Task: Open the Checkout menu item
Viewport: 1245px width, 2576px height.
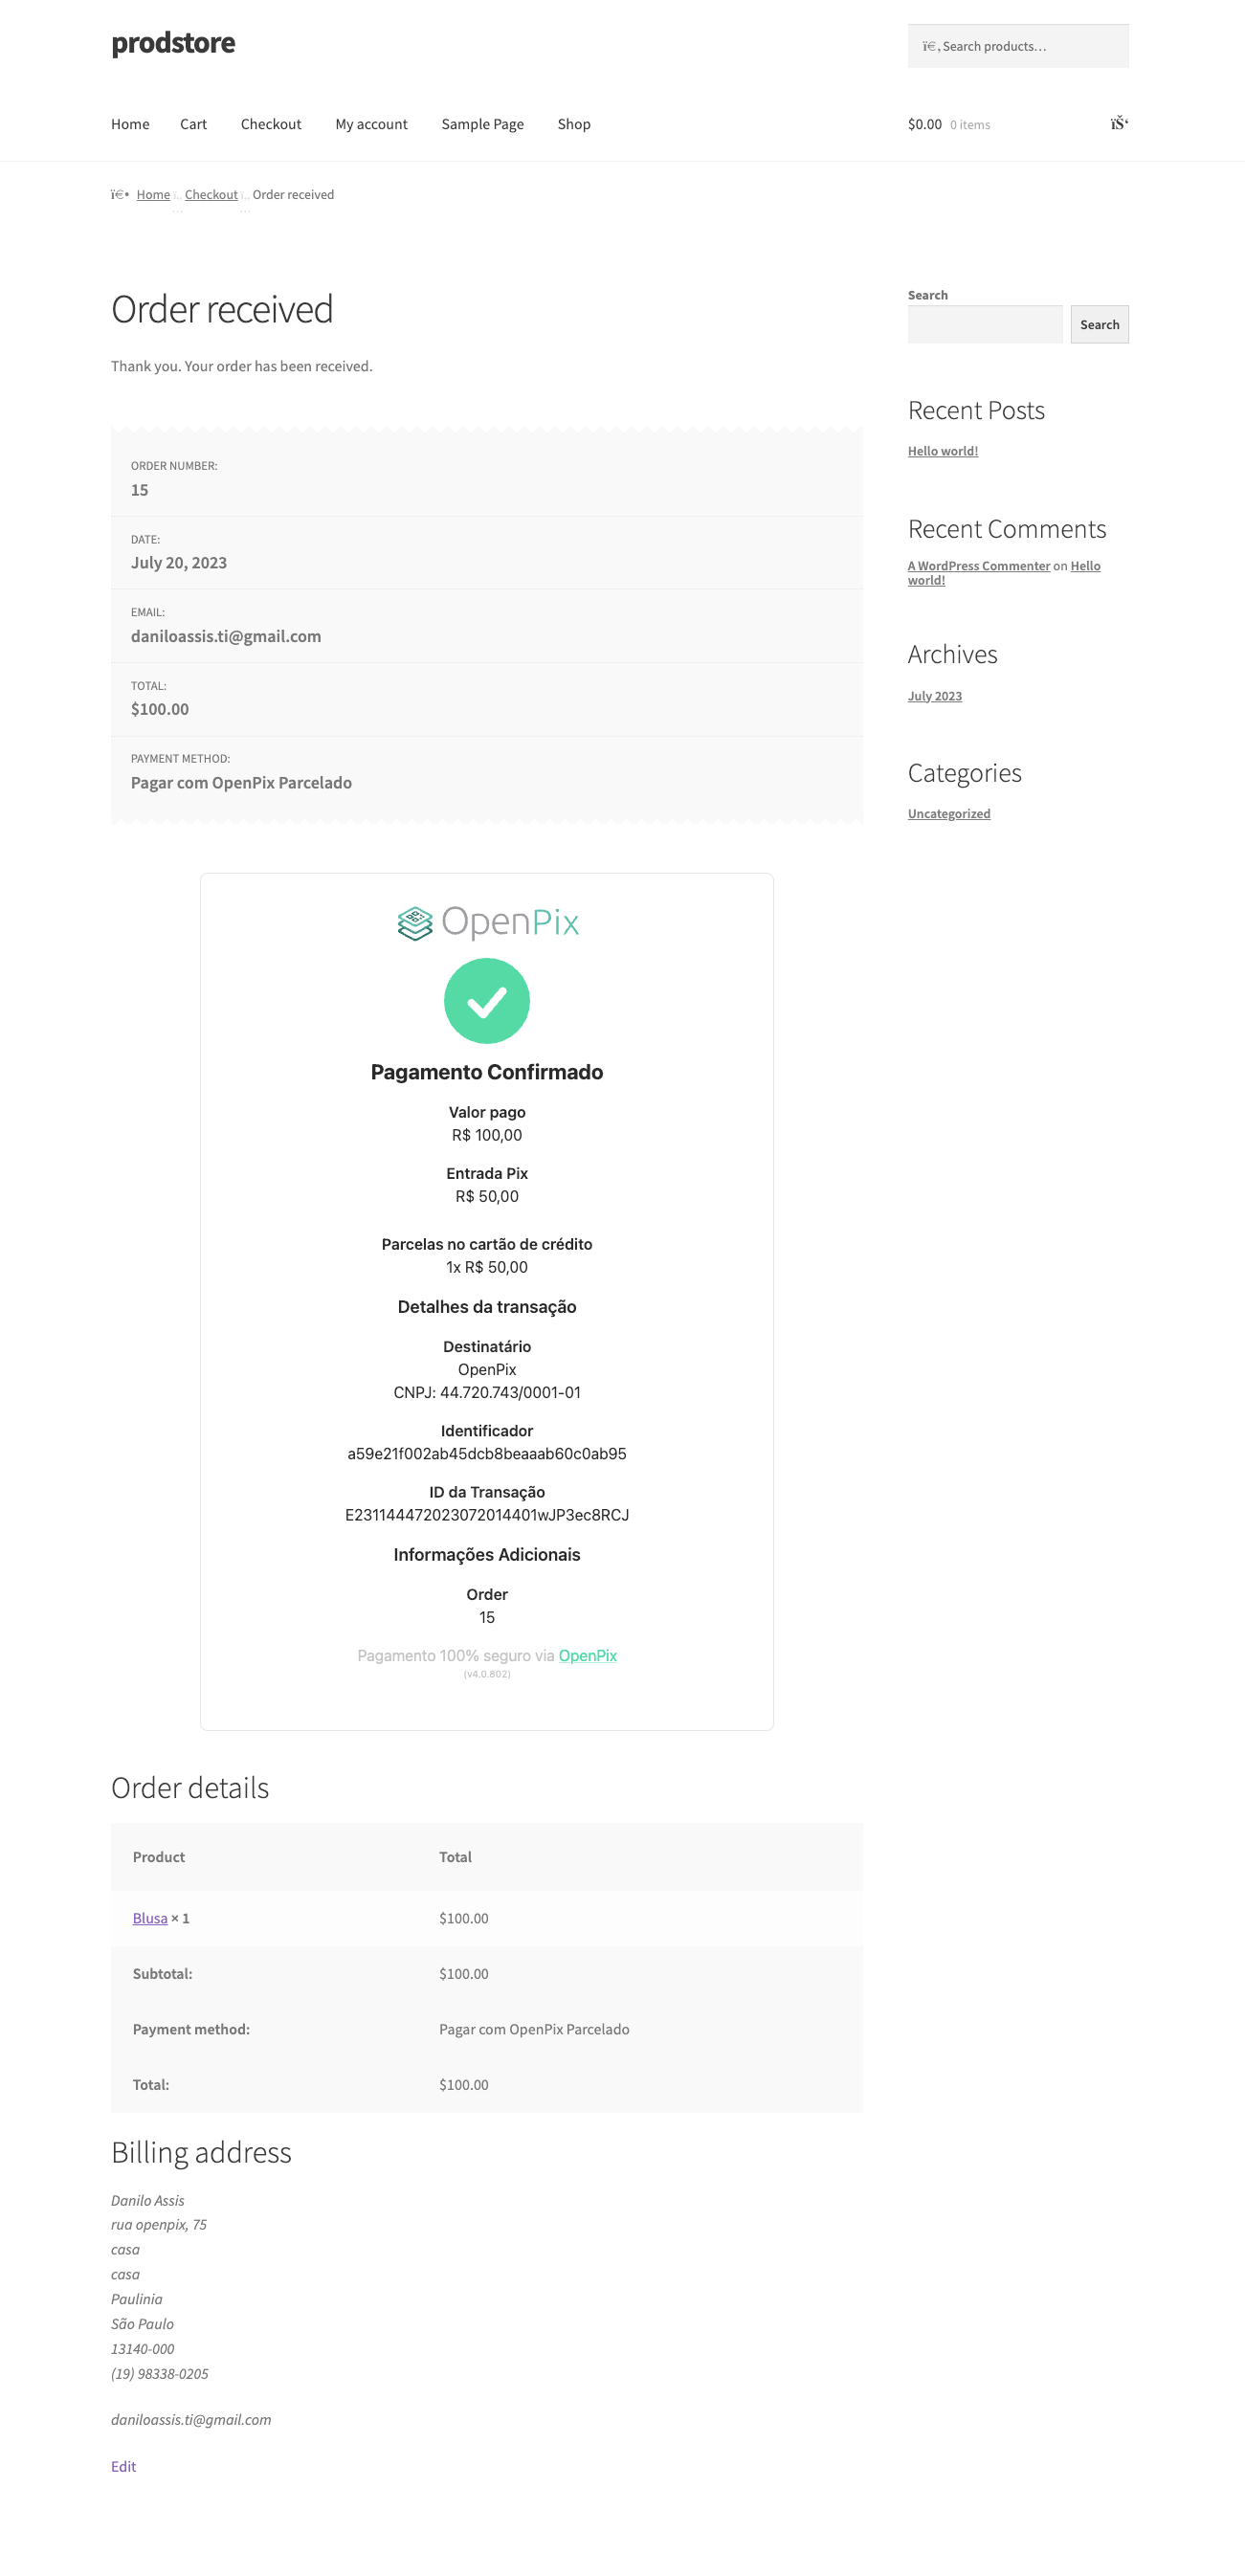Action: [x=270, y=124]
